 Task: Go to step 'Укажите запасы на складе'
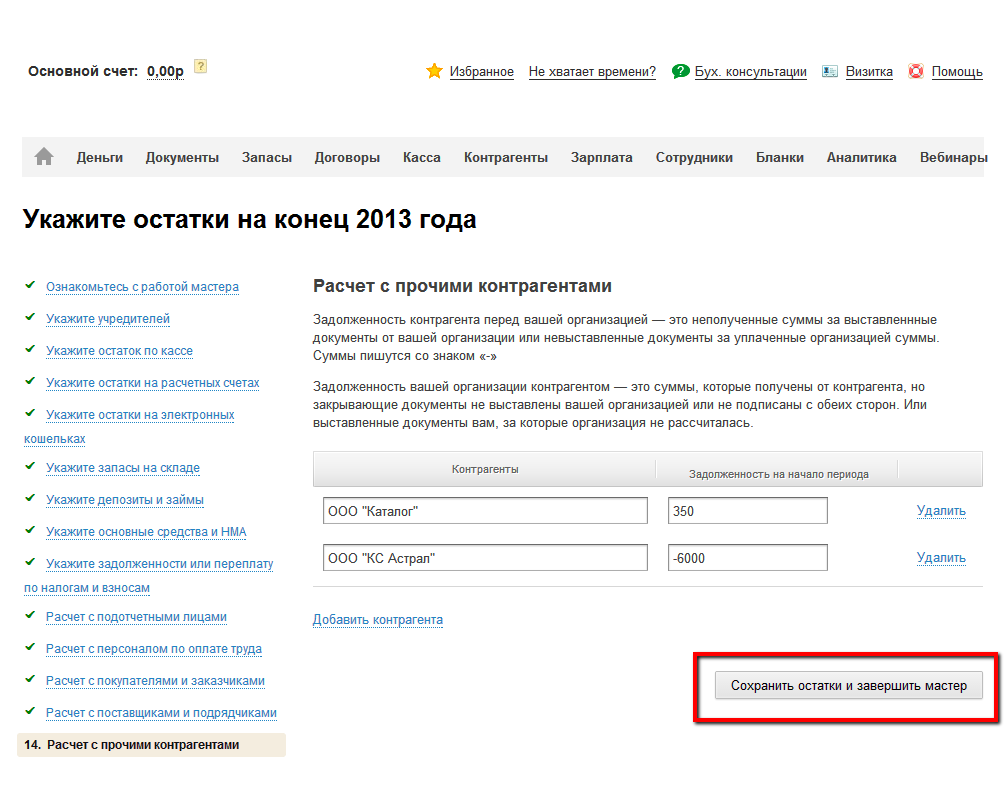click(123, 468)
